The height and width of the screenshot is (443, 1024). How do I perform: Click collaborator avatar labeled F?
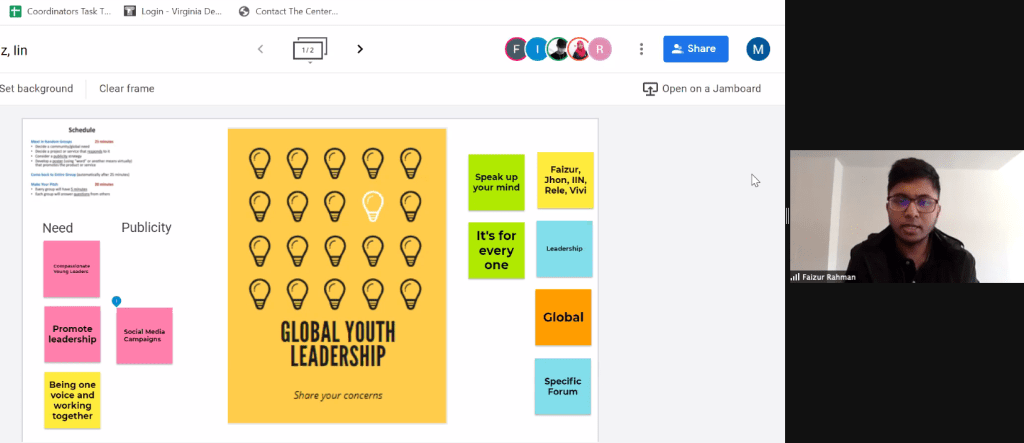pyautogui.click(x=516, y=49)
